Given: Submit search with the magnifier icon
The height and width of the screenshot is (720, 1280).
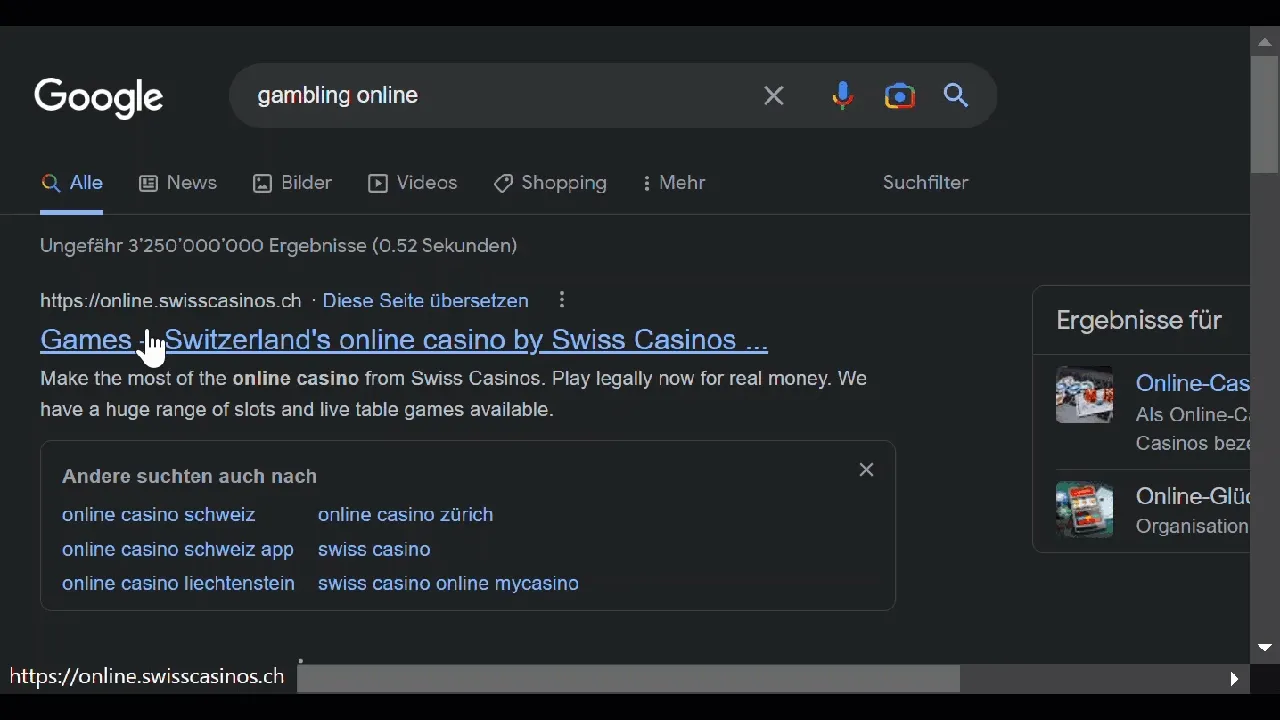Looking at the screenshot, I should pyautogui.click(x=957, y=96).
